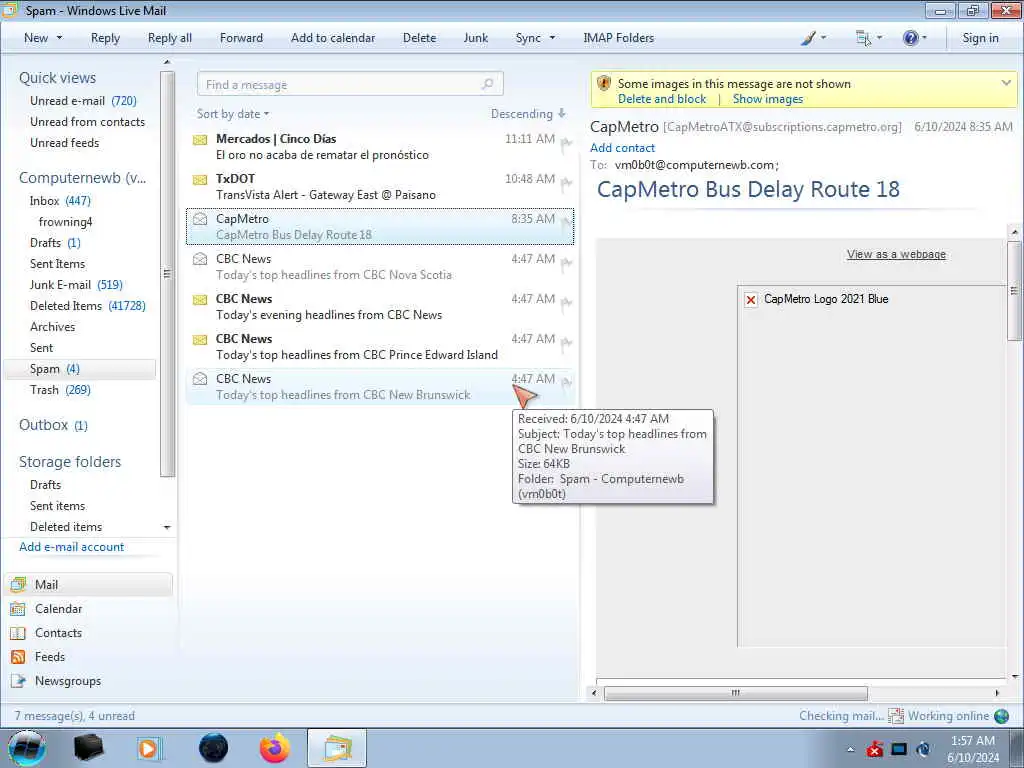
Task: Open the Contacts view icon
Action: pos(18,633)
